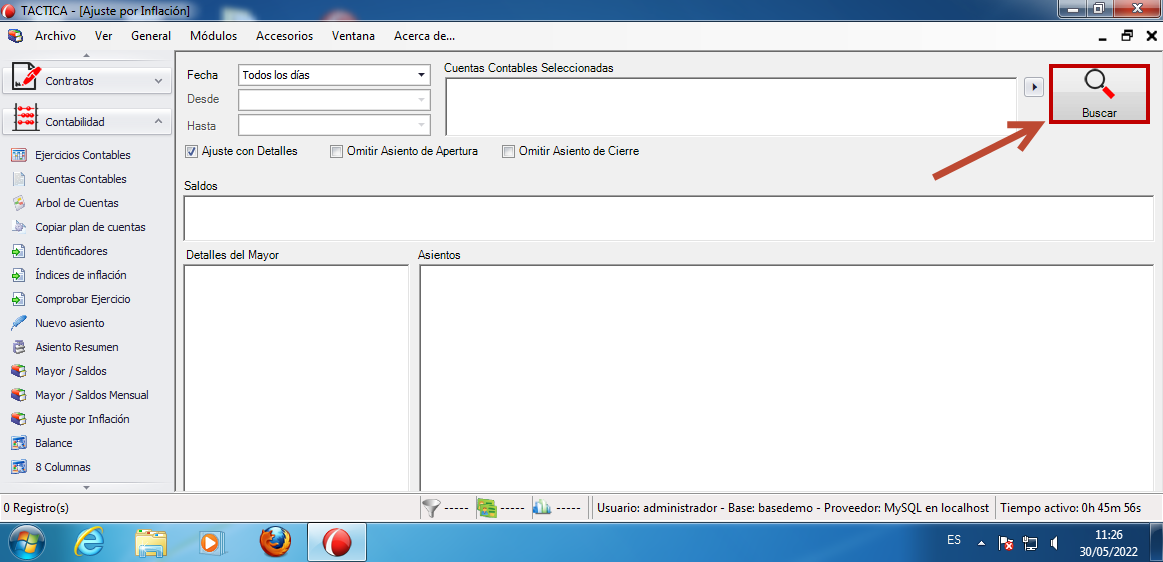This screenshot has width=1163, height=562.
Task: Click arrow button beside Cuentas Contables Seleccionadas
Action: (1033, 87)
